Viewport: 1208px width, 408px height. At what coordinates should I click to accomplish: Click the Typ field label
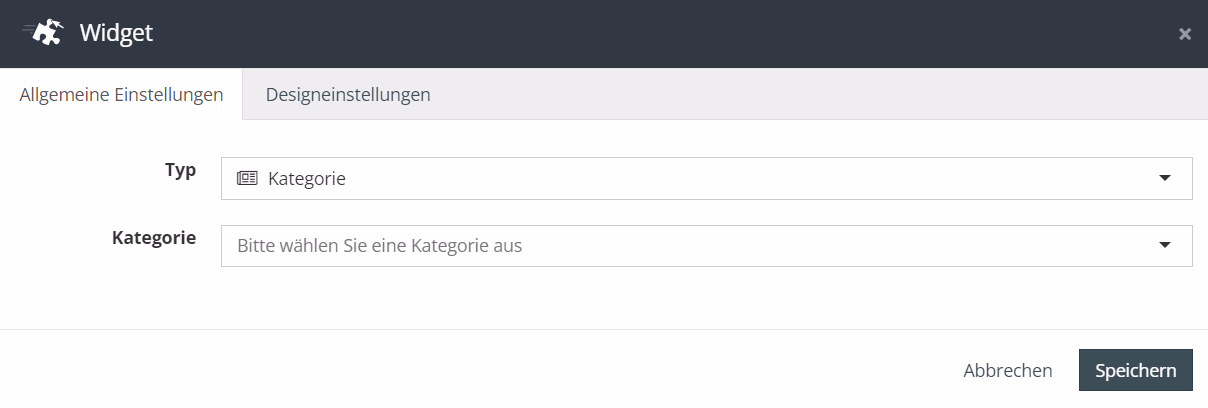(180, 170)
